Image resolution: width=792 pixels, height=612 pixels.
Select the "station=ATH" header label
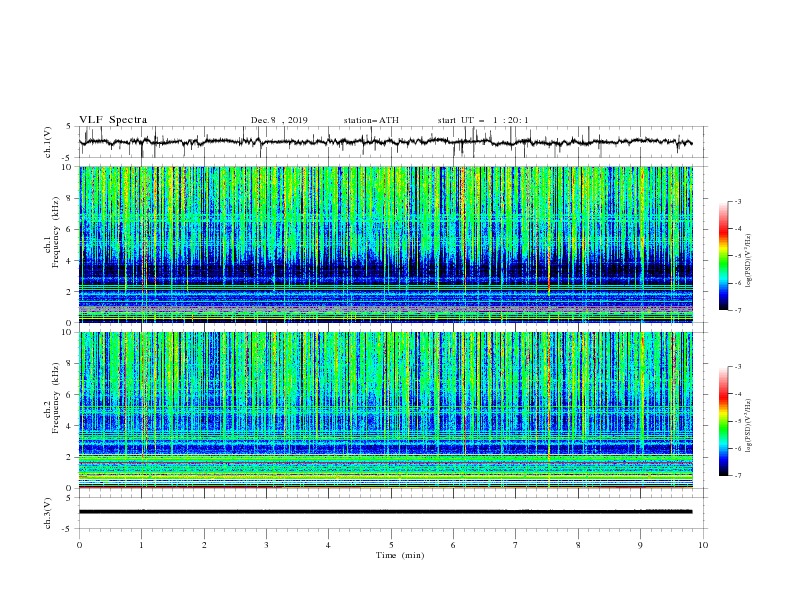click(x=371, y=120)
